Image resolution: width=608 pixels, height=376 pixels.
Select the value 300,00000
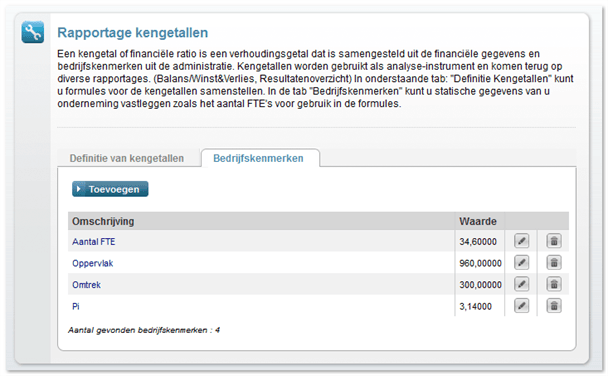pyautogui.click(x=480, y=285)
